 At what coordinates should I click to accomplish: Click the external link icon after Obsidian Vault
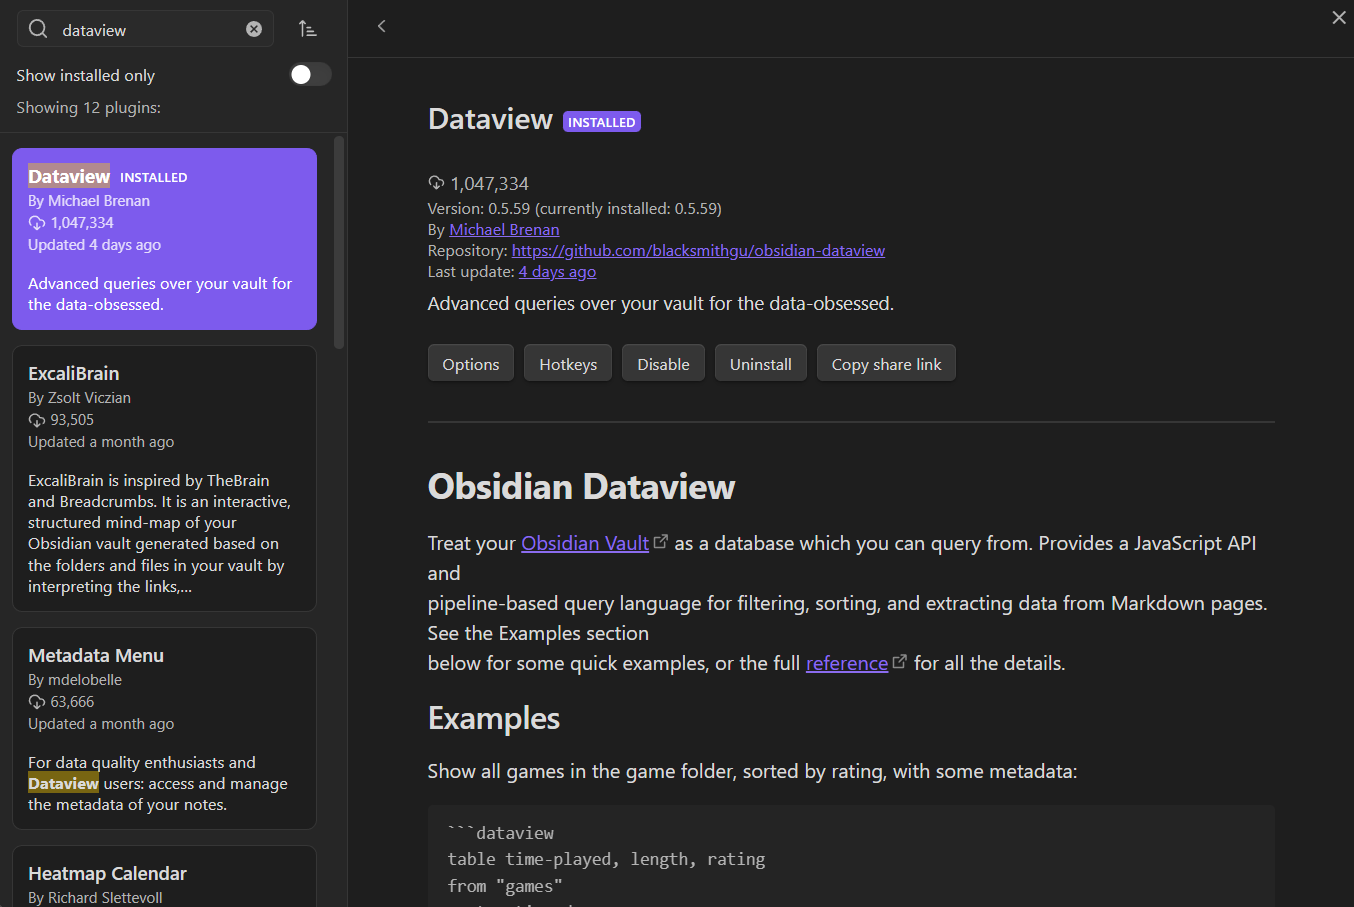(x=661, y=540)
